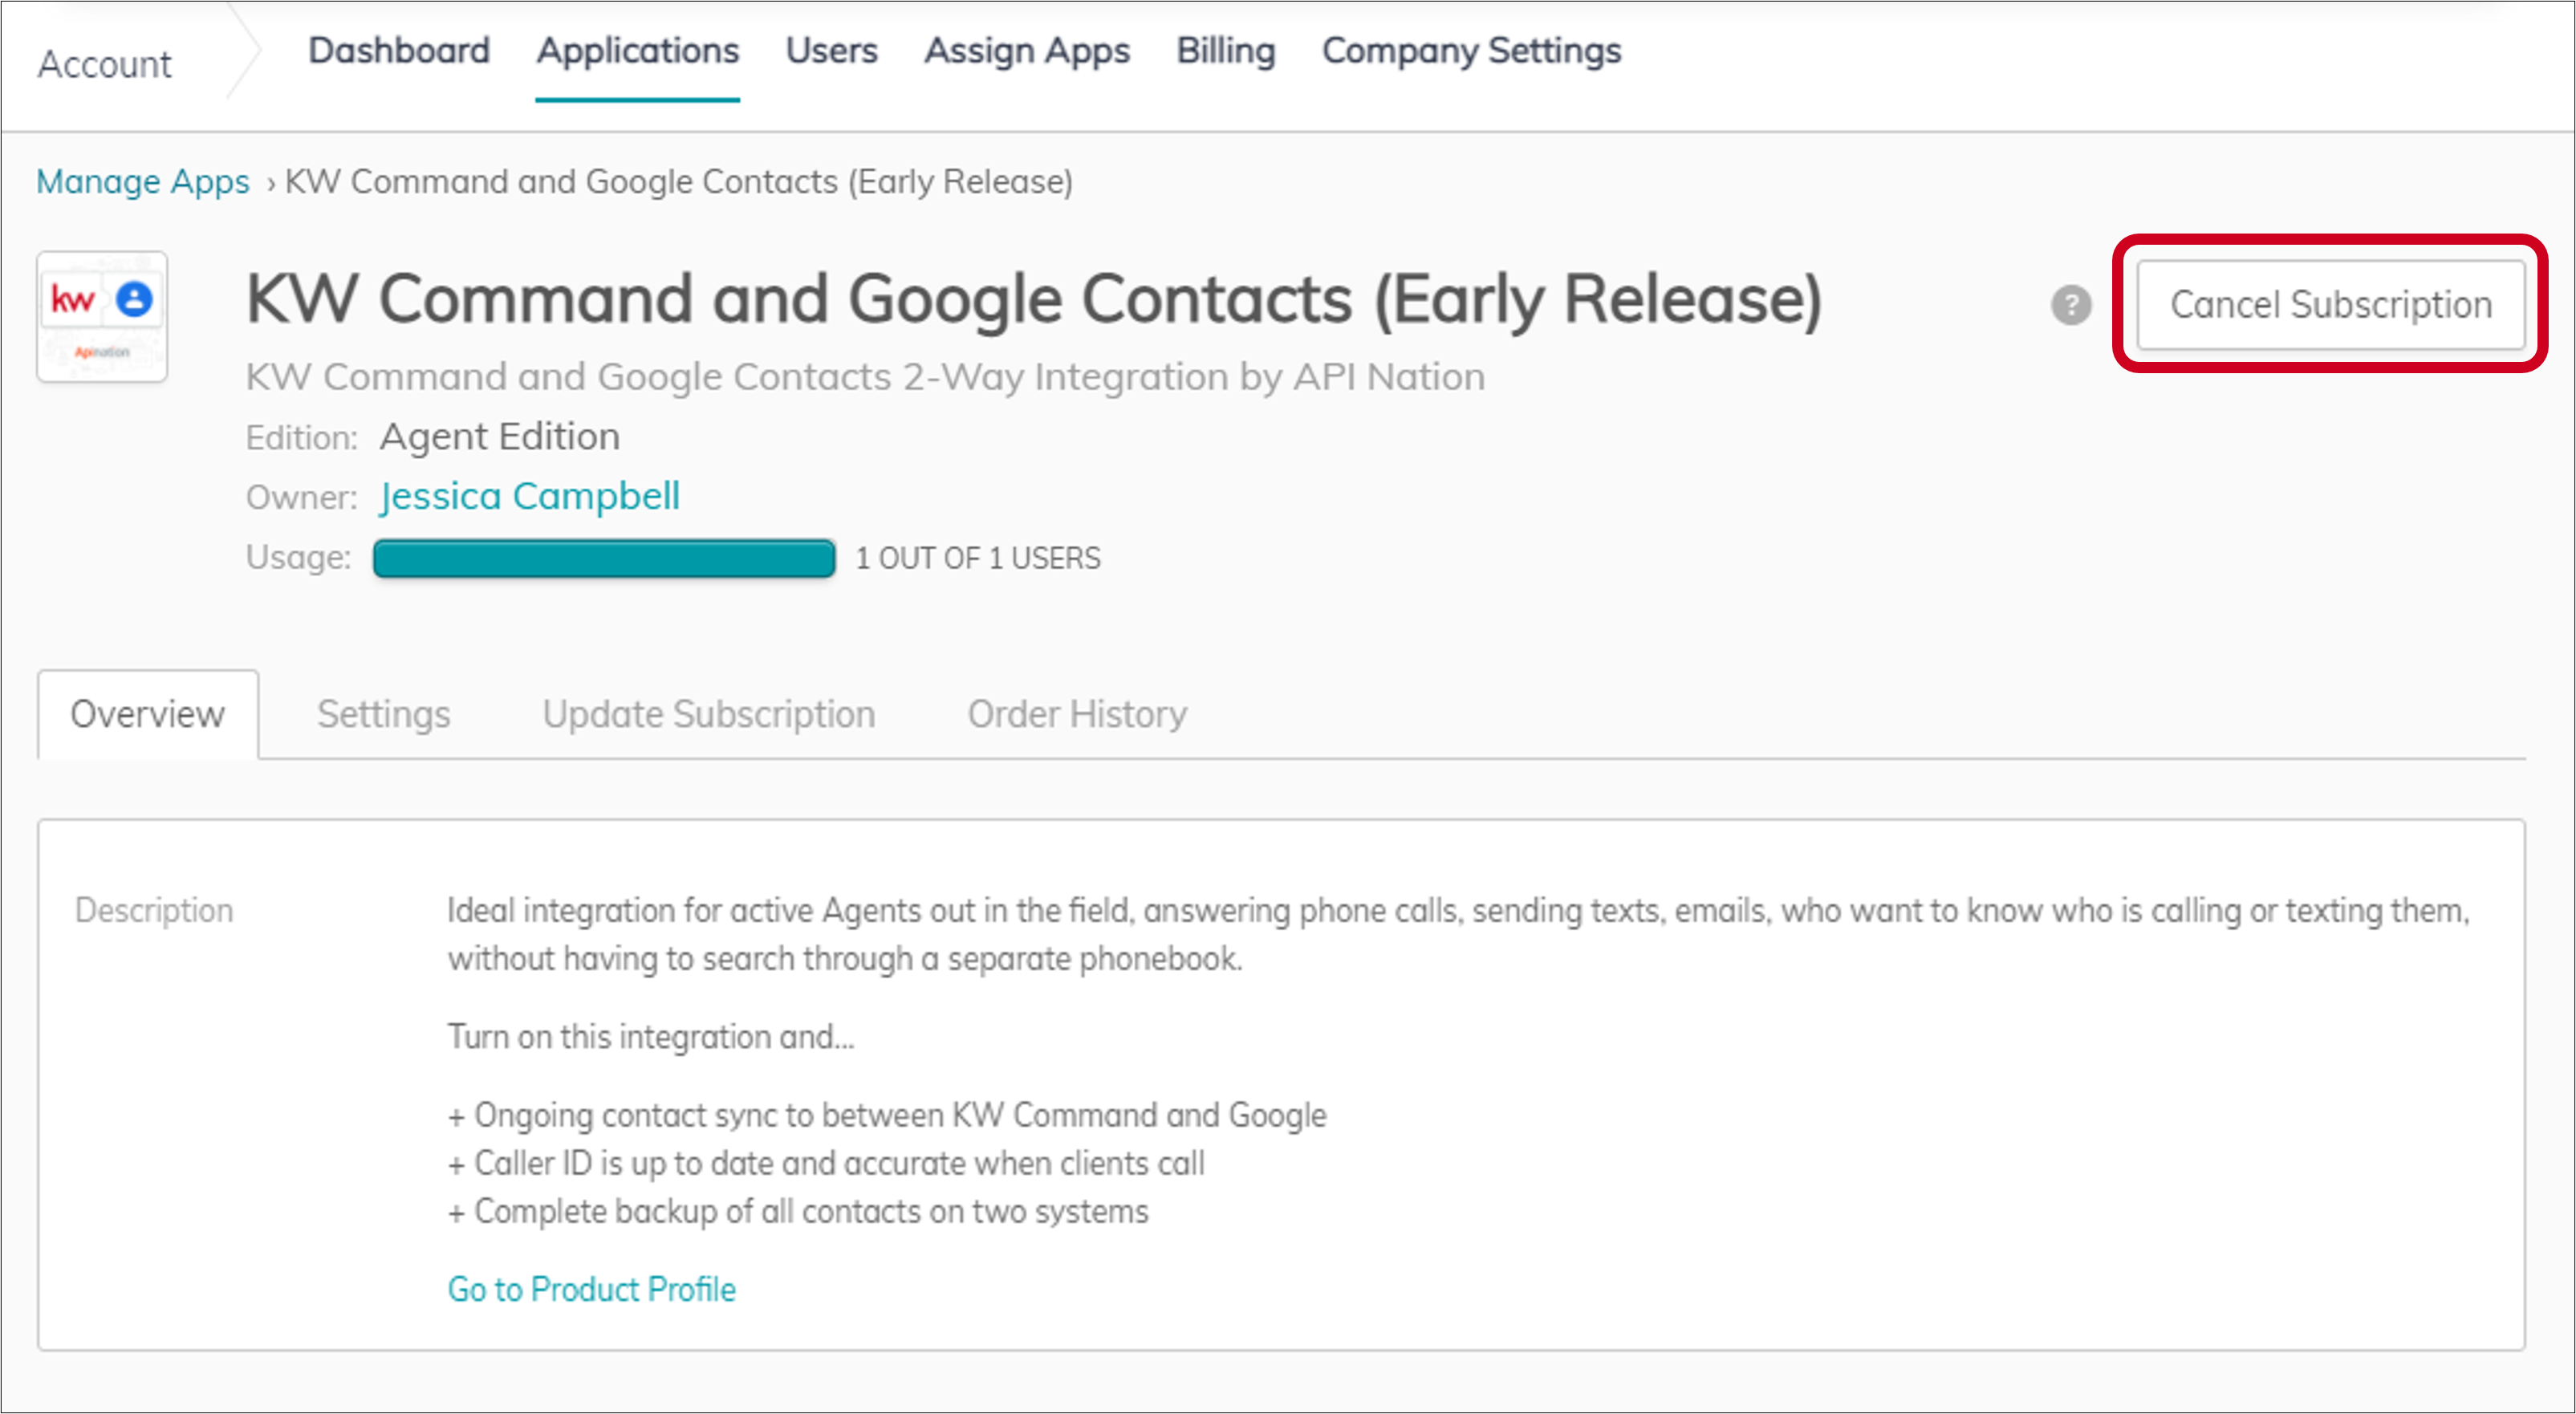Screen dimensions: 2576x1414
Task: Click the '1 OUT OF 1 USERS' text
Action: (x=978, y=558)
